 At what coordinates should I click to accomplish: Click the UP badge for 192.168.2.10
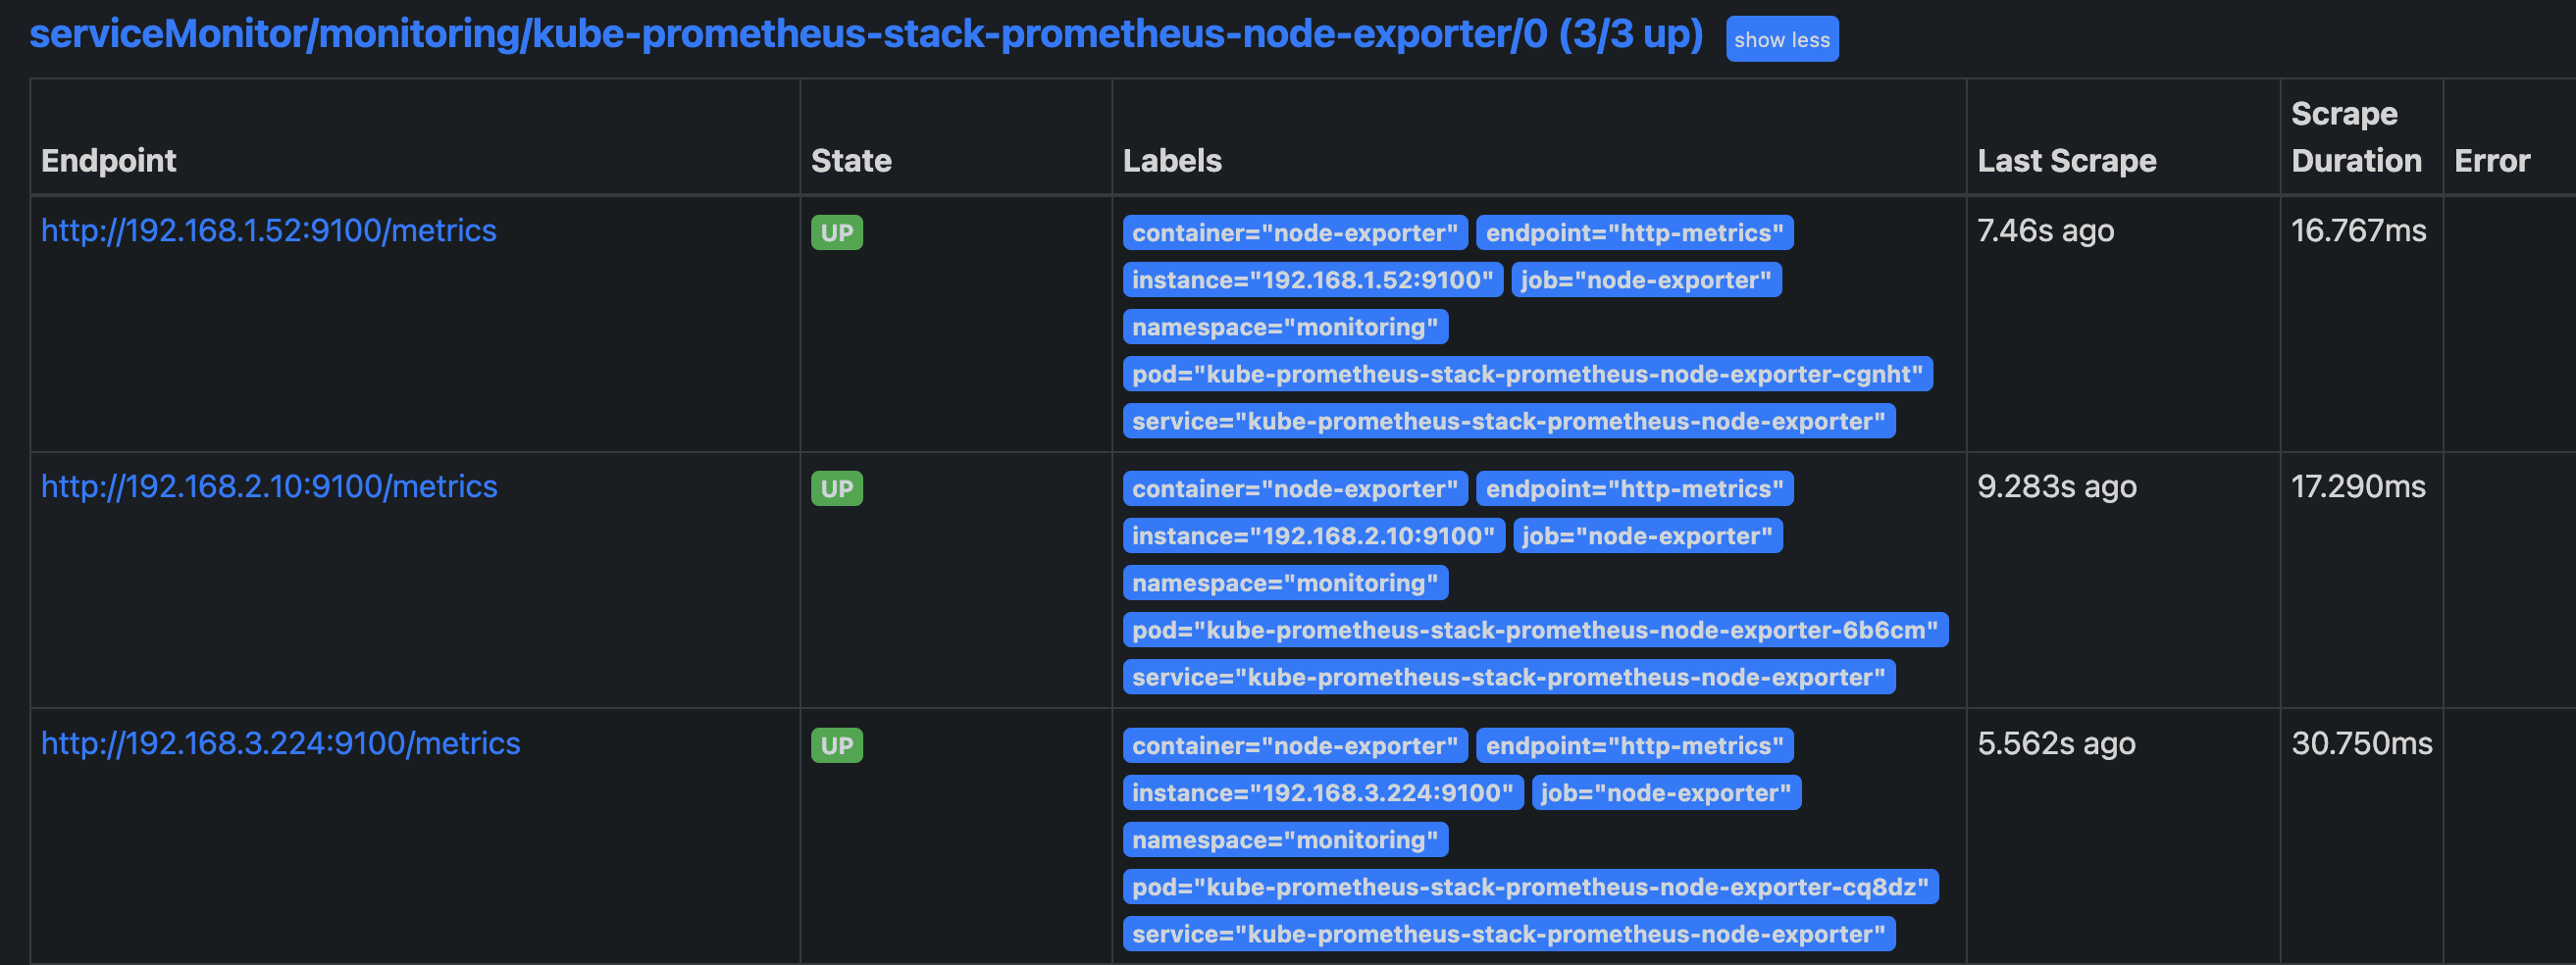coord(836,489)
